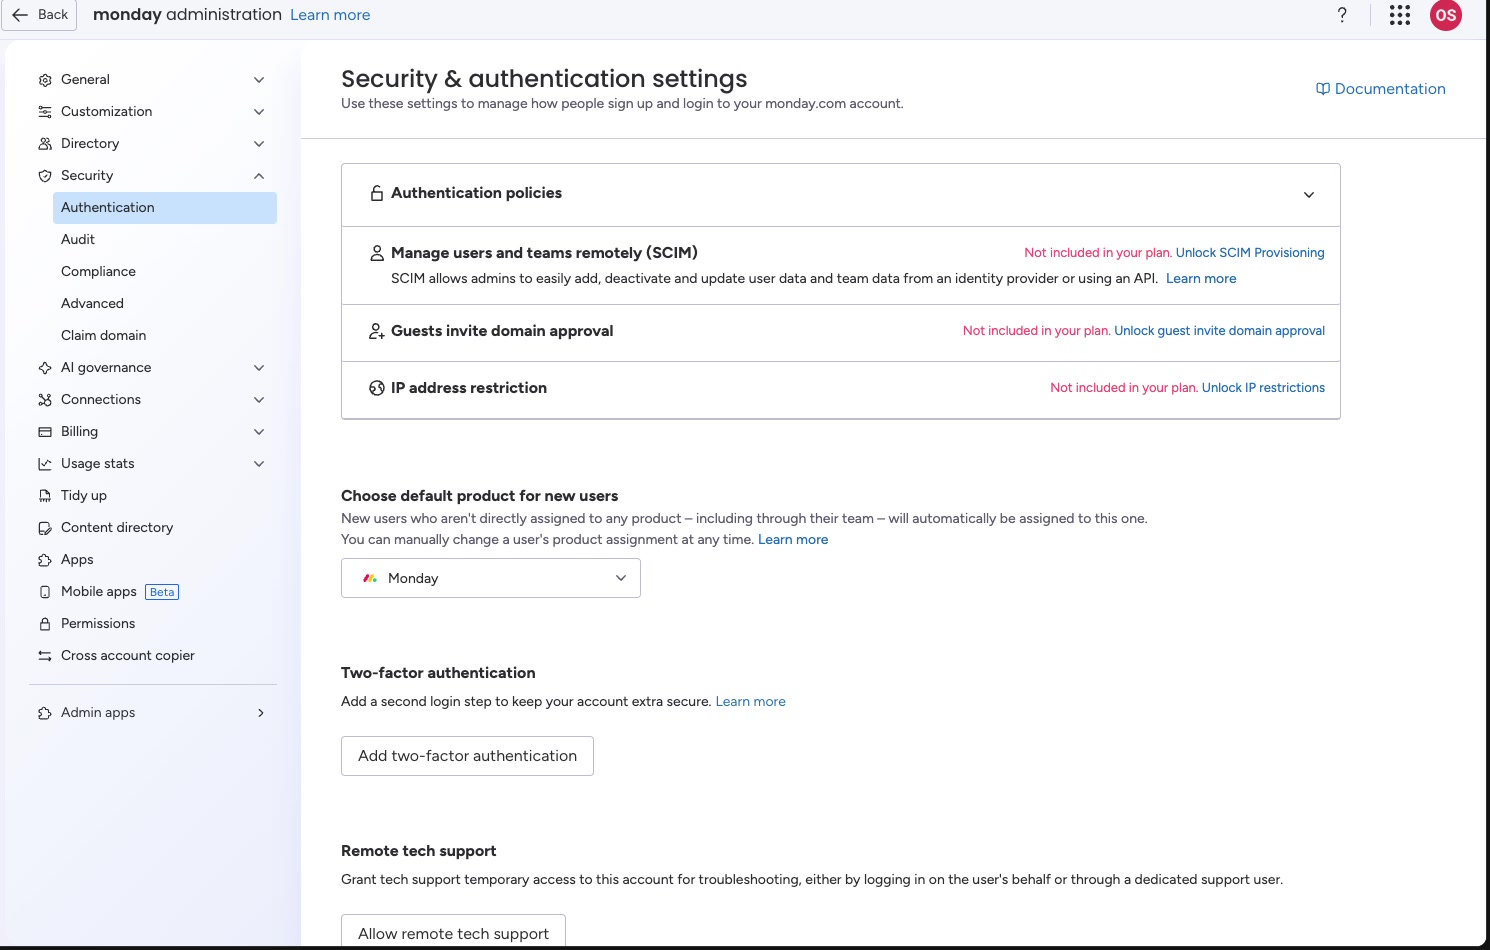Click the Authentication policies lock icon
The image size is (1490, 950).
(x=377, y=194)
